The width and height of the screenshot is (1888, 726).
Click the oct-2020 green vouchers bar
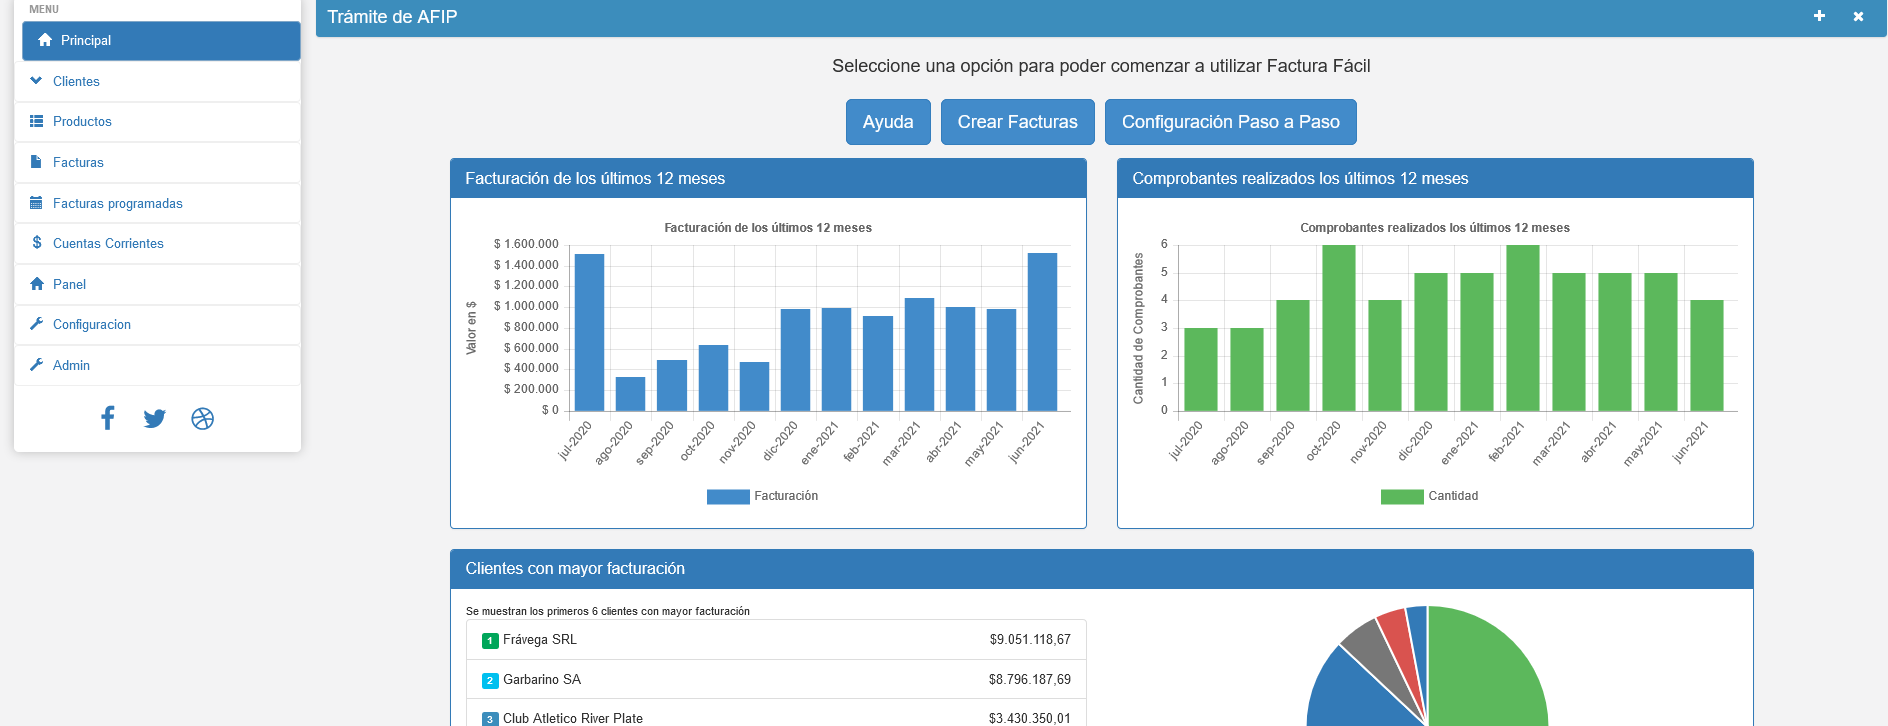pos(1339,328)
